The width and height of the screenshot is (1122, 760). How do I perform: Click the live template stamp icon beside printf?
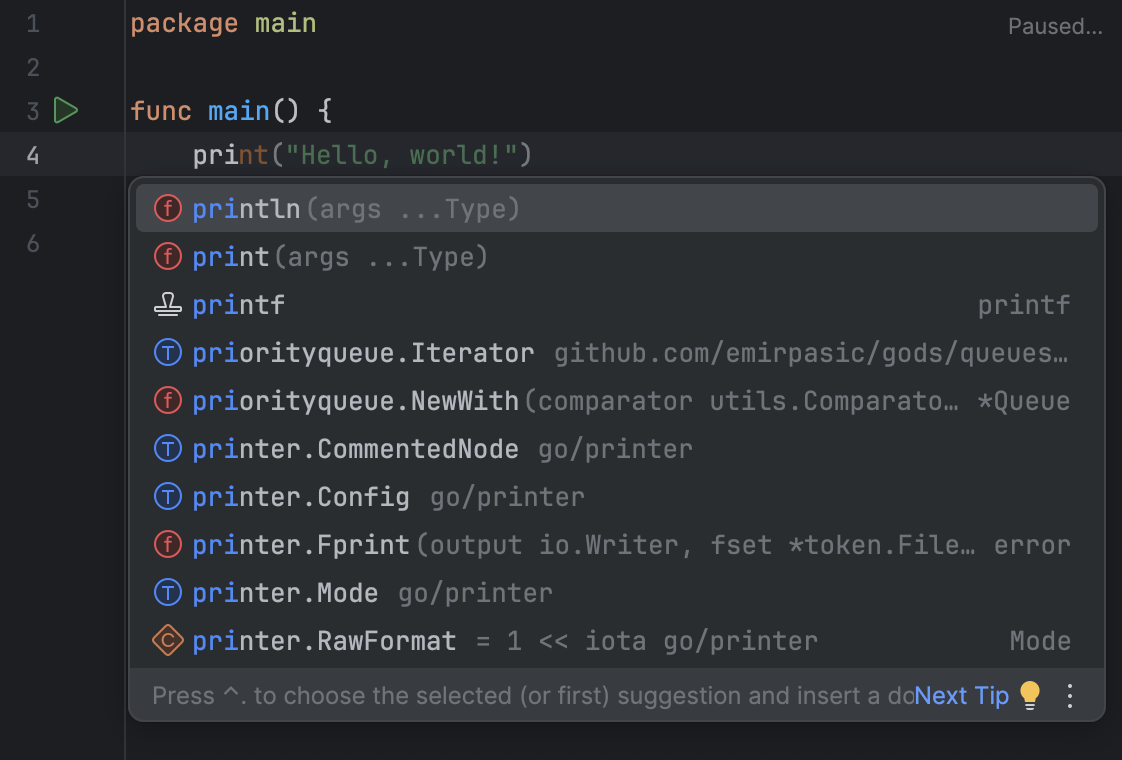pos(167,304)
